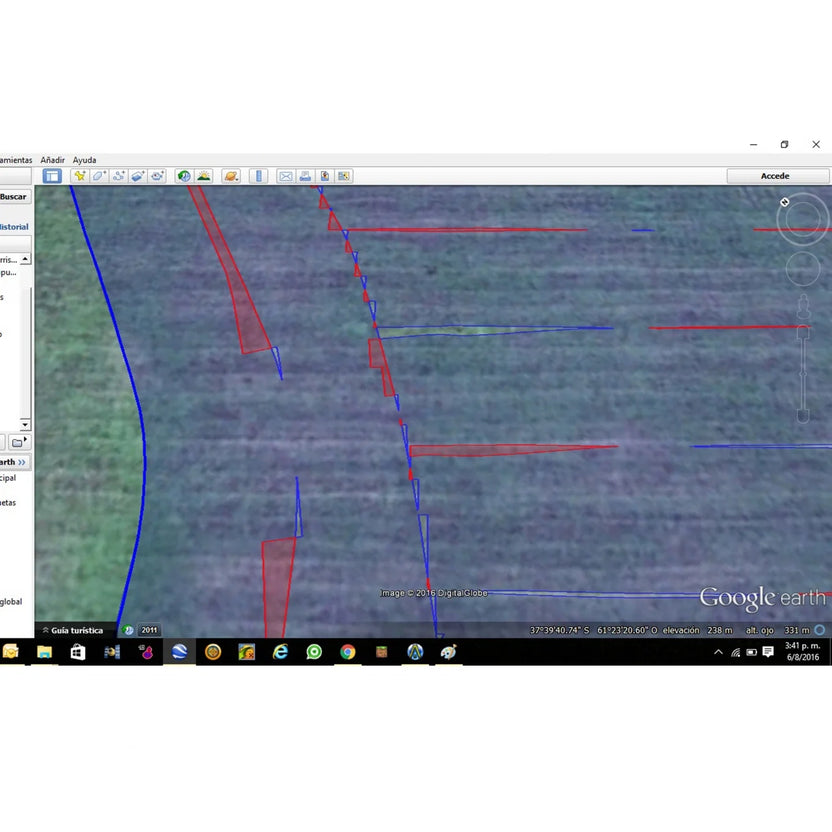Click the elevación 238 m readout
832x832 pixels.
(x=697, y=630)
